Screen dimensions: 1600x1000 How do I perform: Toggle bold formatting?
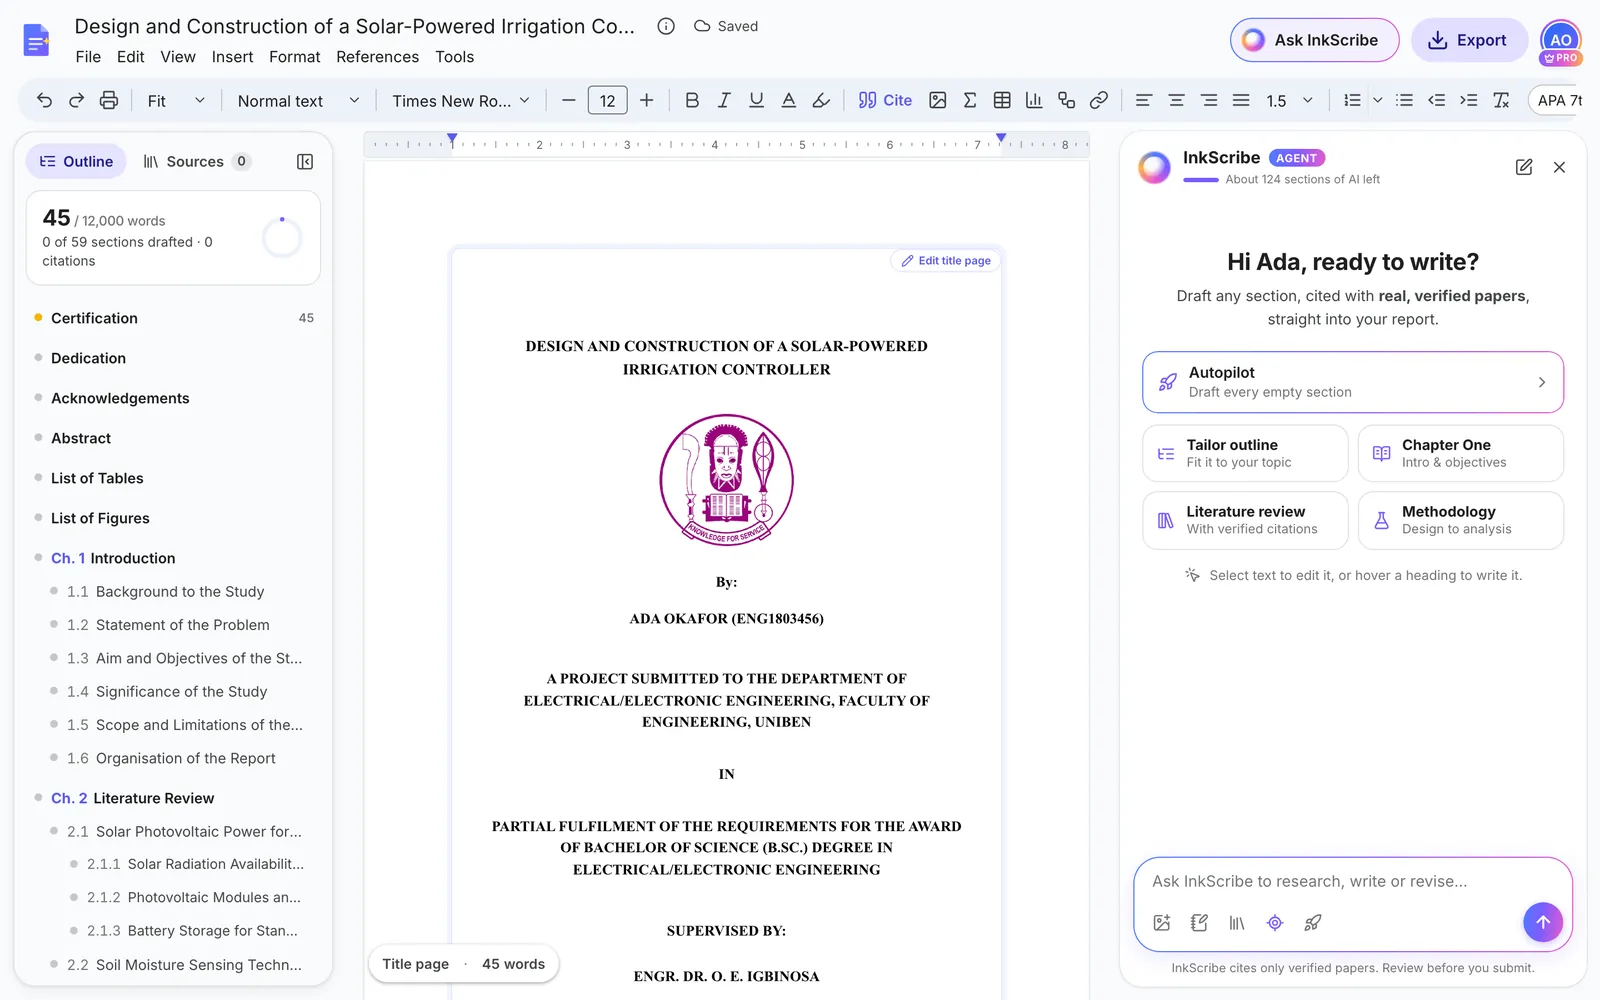pos(692,100)
